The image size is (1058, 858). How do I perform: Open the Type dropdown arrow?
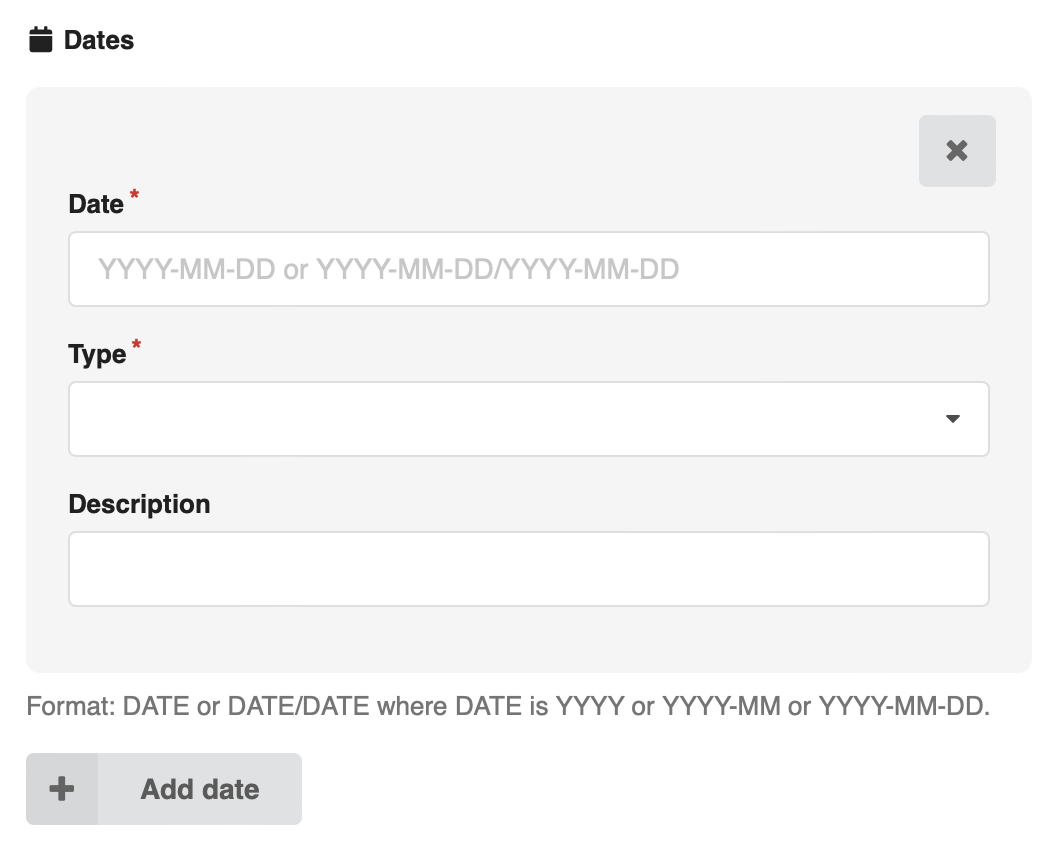[x=953, y=419]
